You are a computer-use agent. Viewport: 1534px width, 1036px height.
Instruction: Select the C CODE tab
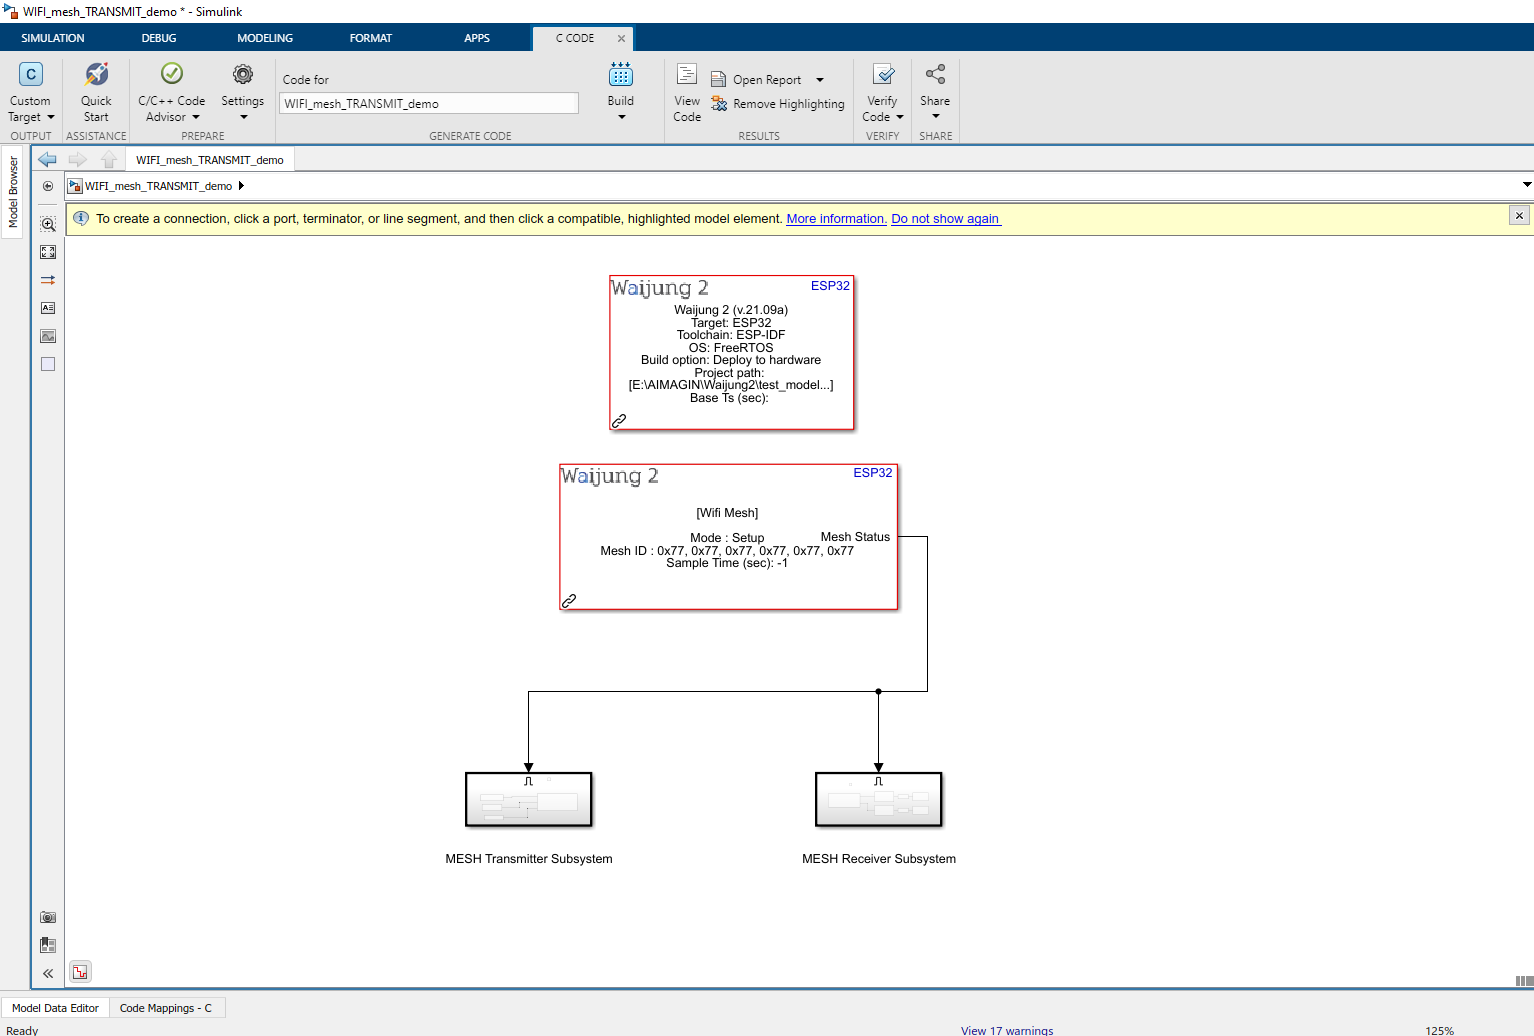click(x=575, y=38)
